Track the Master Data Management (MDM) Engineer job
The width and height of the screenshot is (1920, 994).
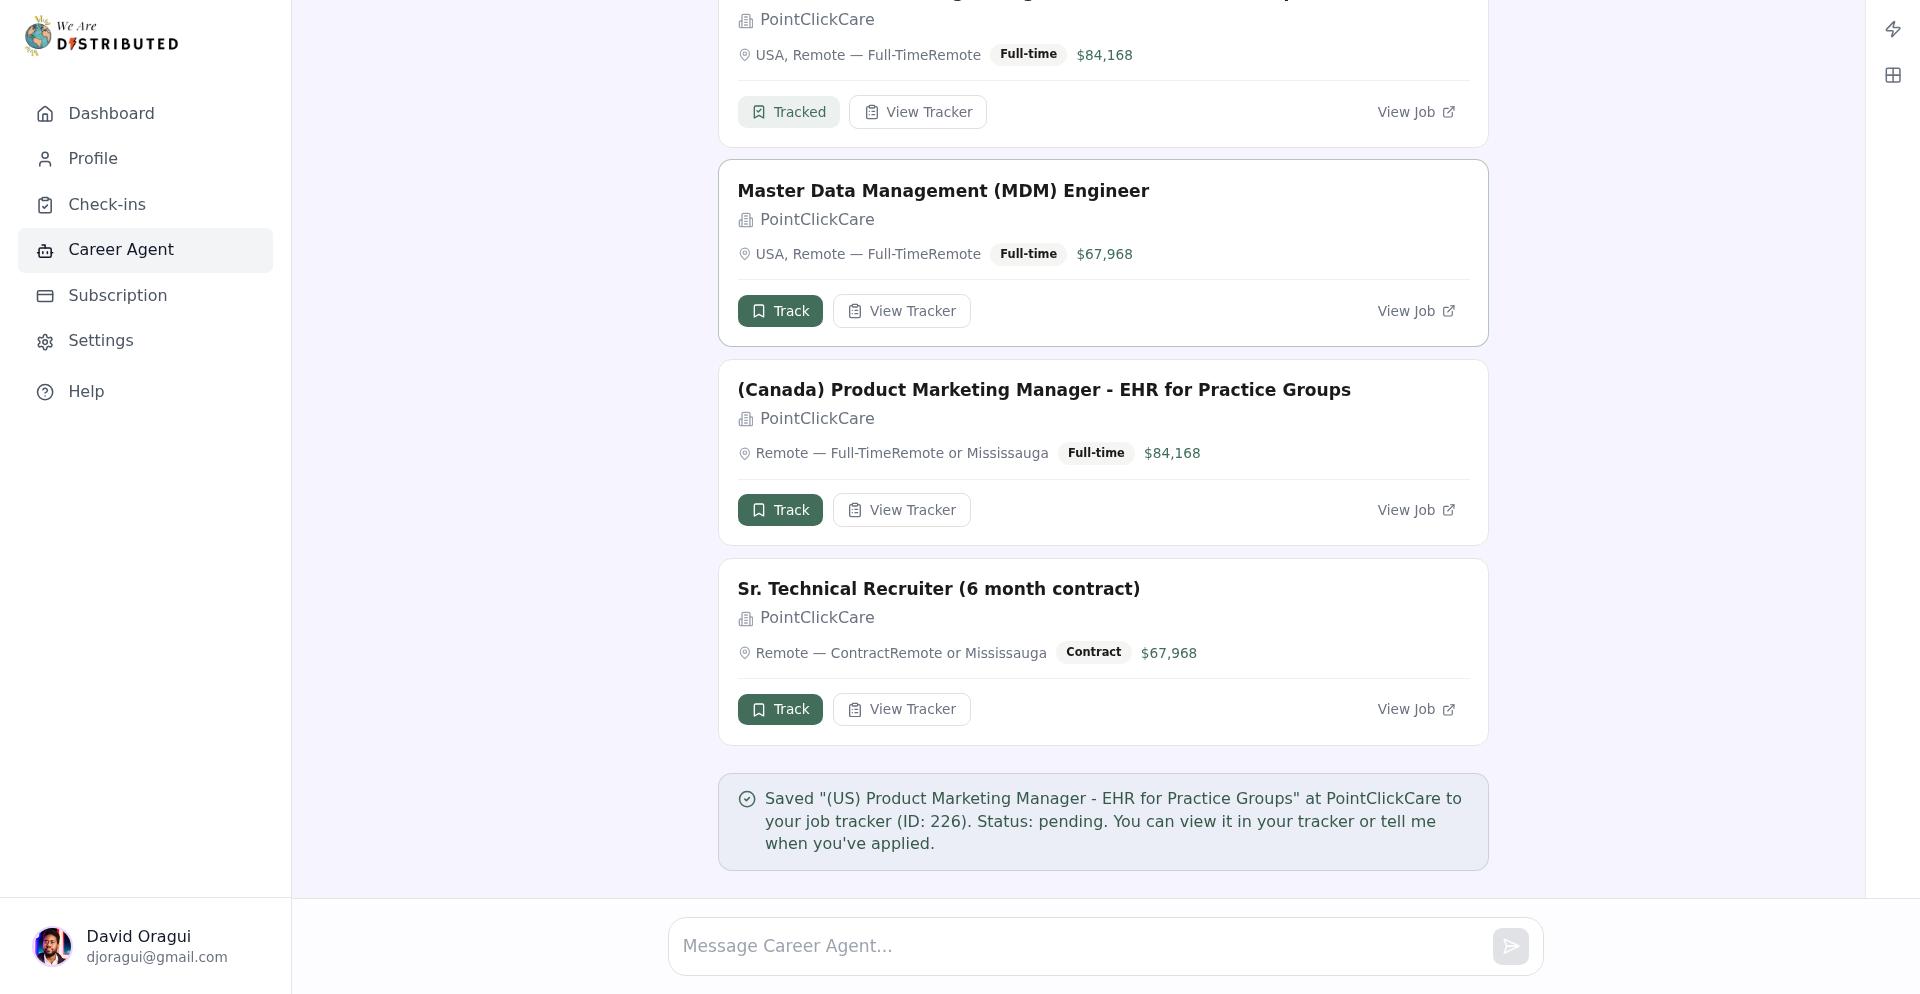(x=779, y=311)
